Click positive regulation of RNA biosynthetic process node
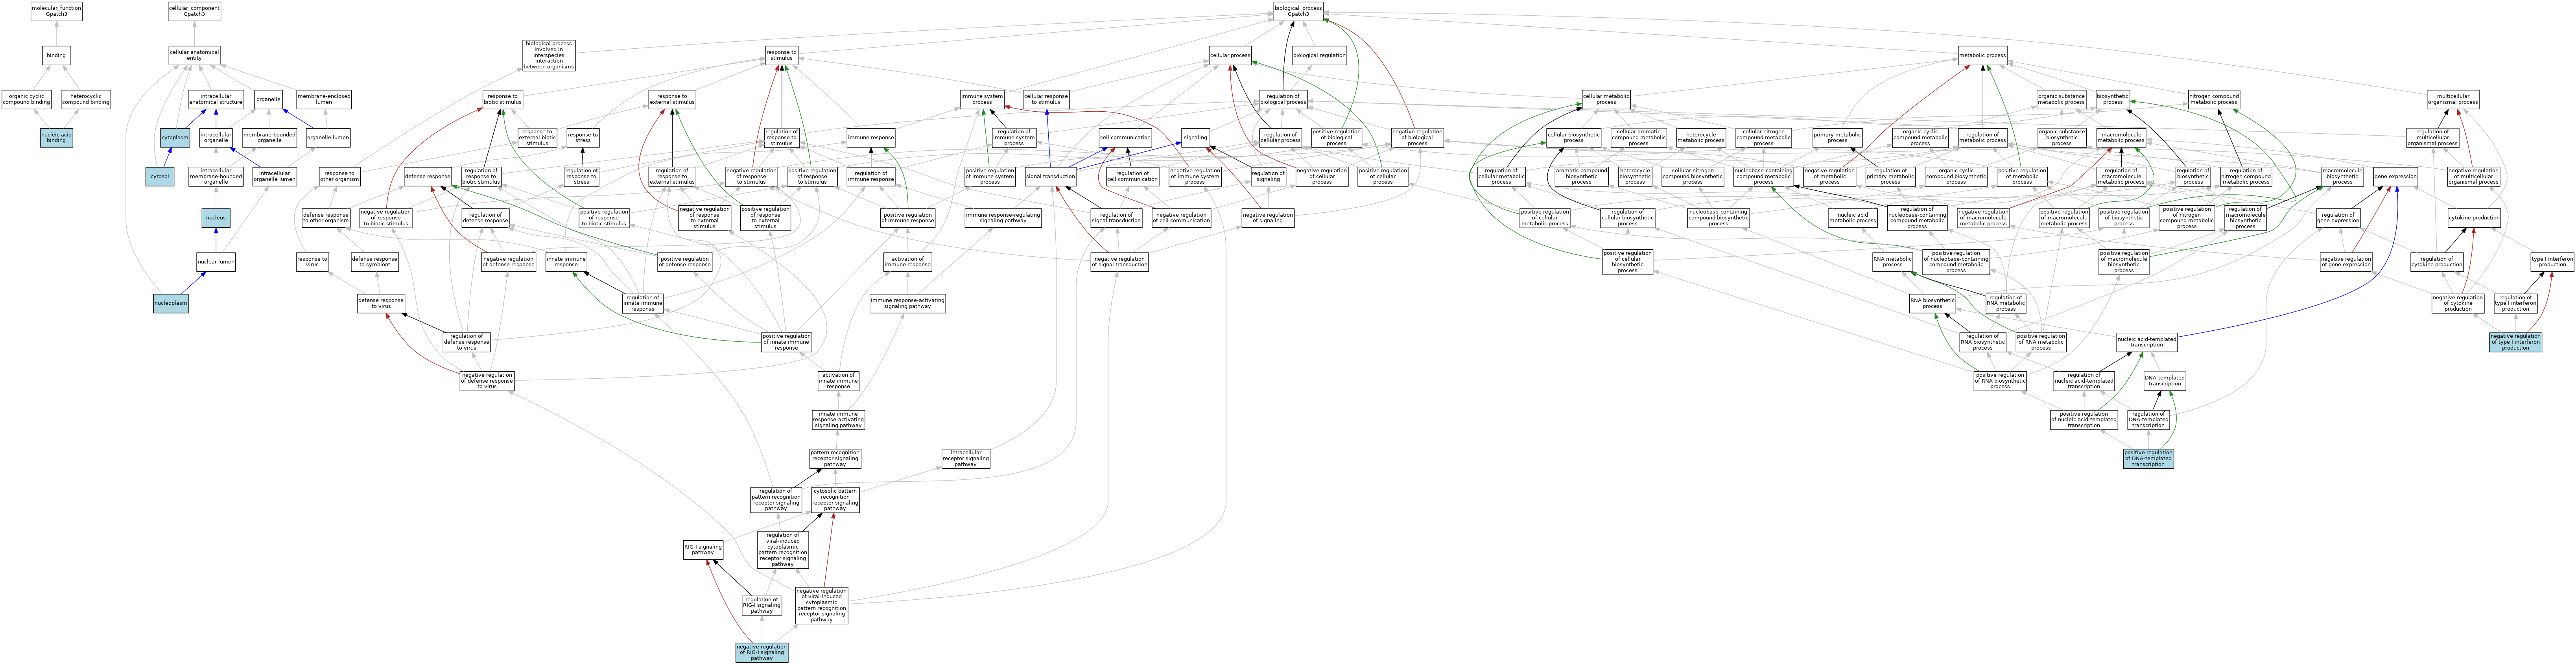Image resolution: width=2576 pixels, height=665 pixels. point(2000,381)
